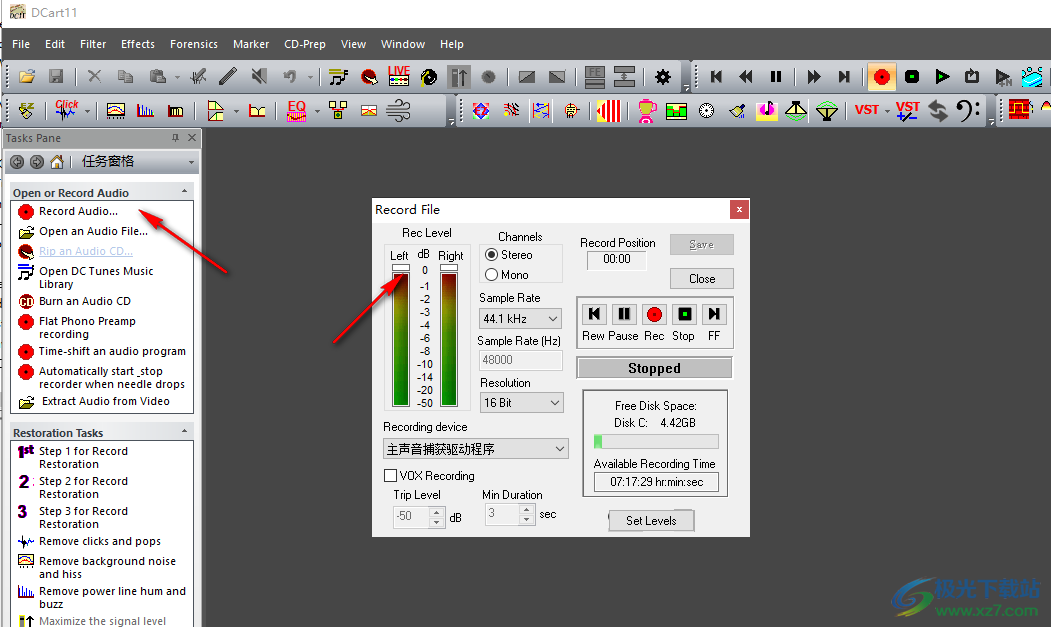Expand the Recording device dropdown
Image resolution: width=1051 pixels, height=627 pixels.
476,449
